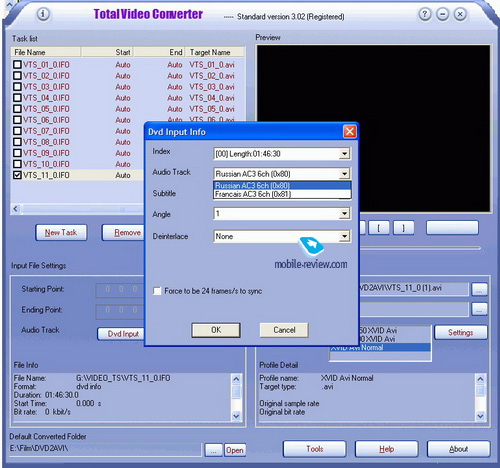The width and height of the screenshot is (500, 468).
Task: Open the Index dropdown
Action: [x=344, y=154]
